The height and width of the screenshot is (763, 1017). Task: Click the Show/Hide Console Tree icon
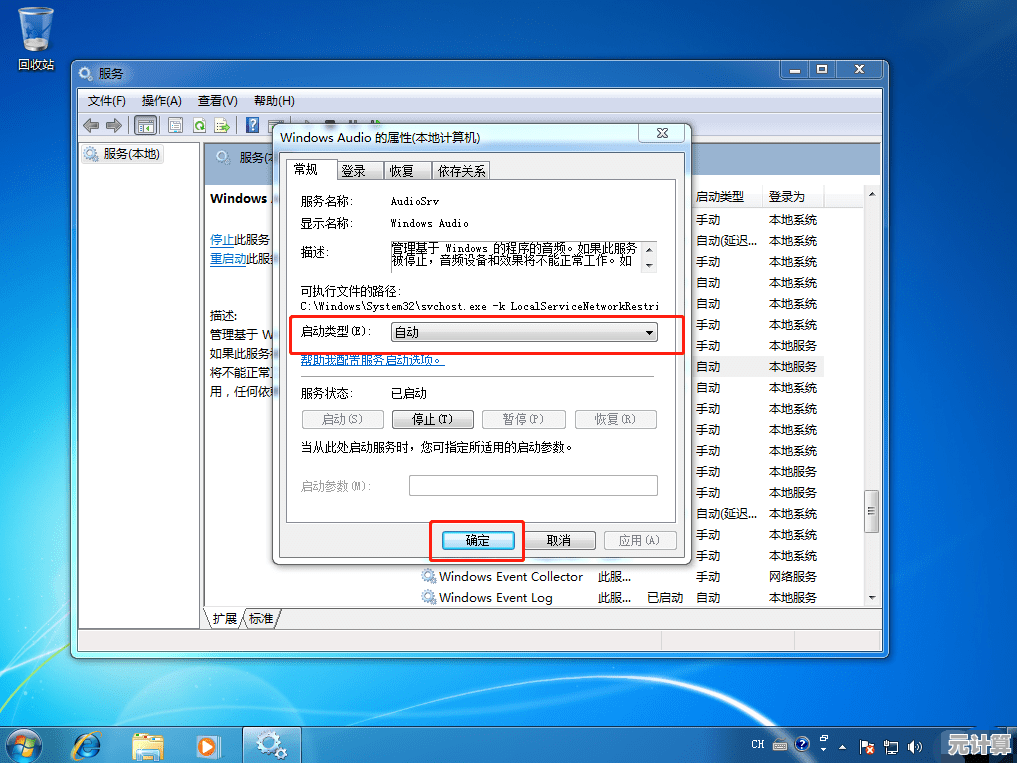146,126
